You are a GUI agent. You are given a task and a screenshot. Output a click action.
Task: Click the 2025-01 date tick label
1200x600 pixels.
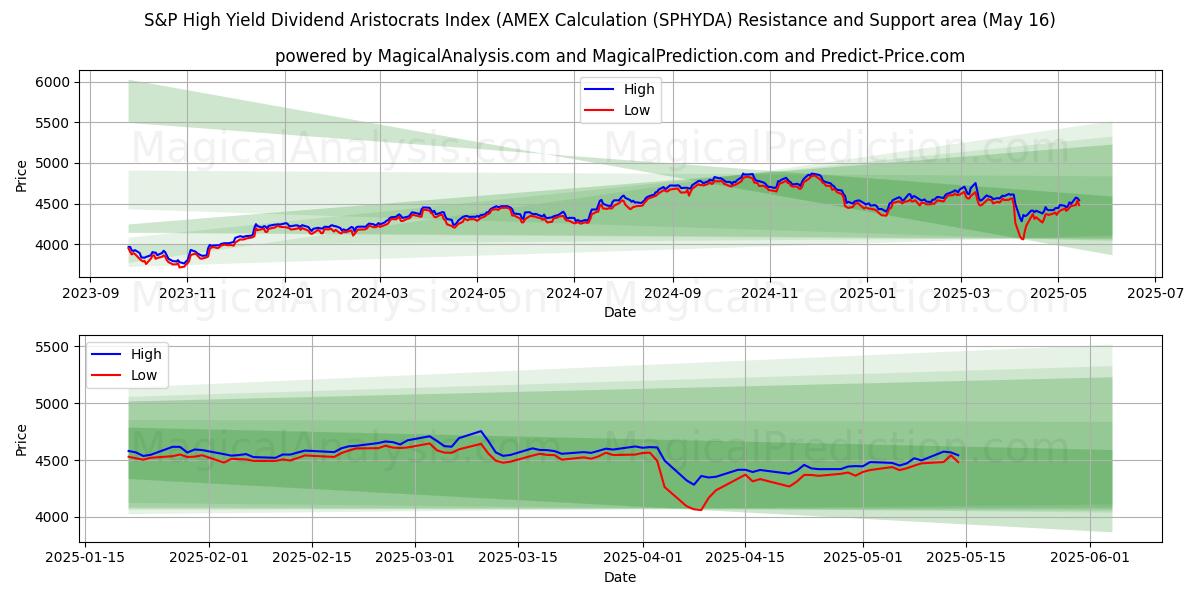pyautogui.click(x=866, y=294)
